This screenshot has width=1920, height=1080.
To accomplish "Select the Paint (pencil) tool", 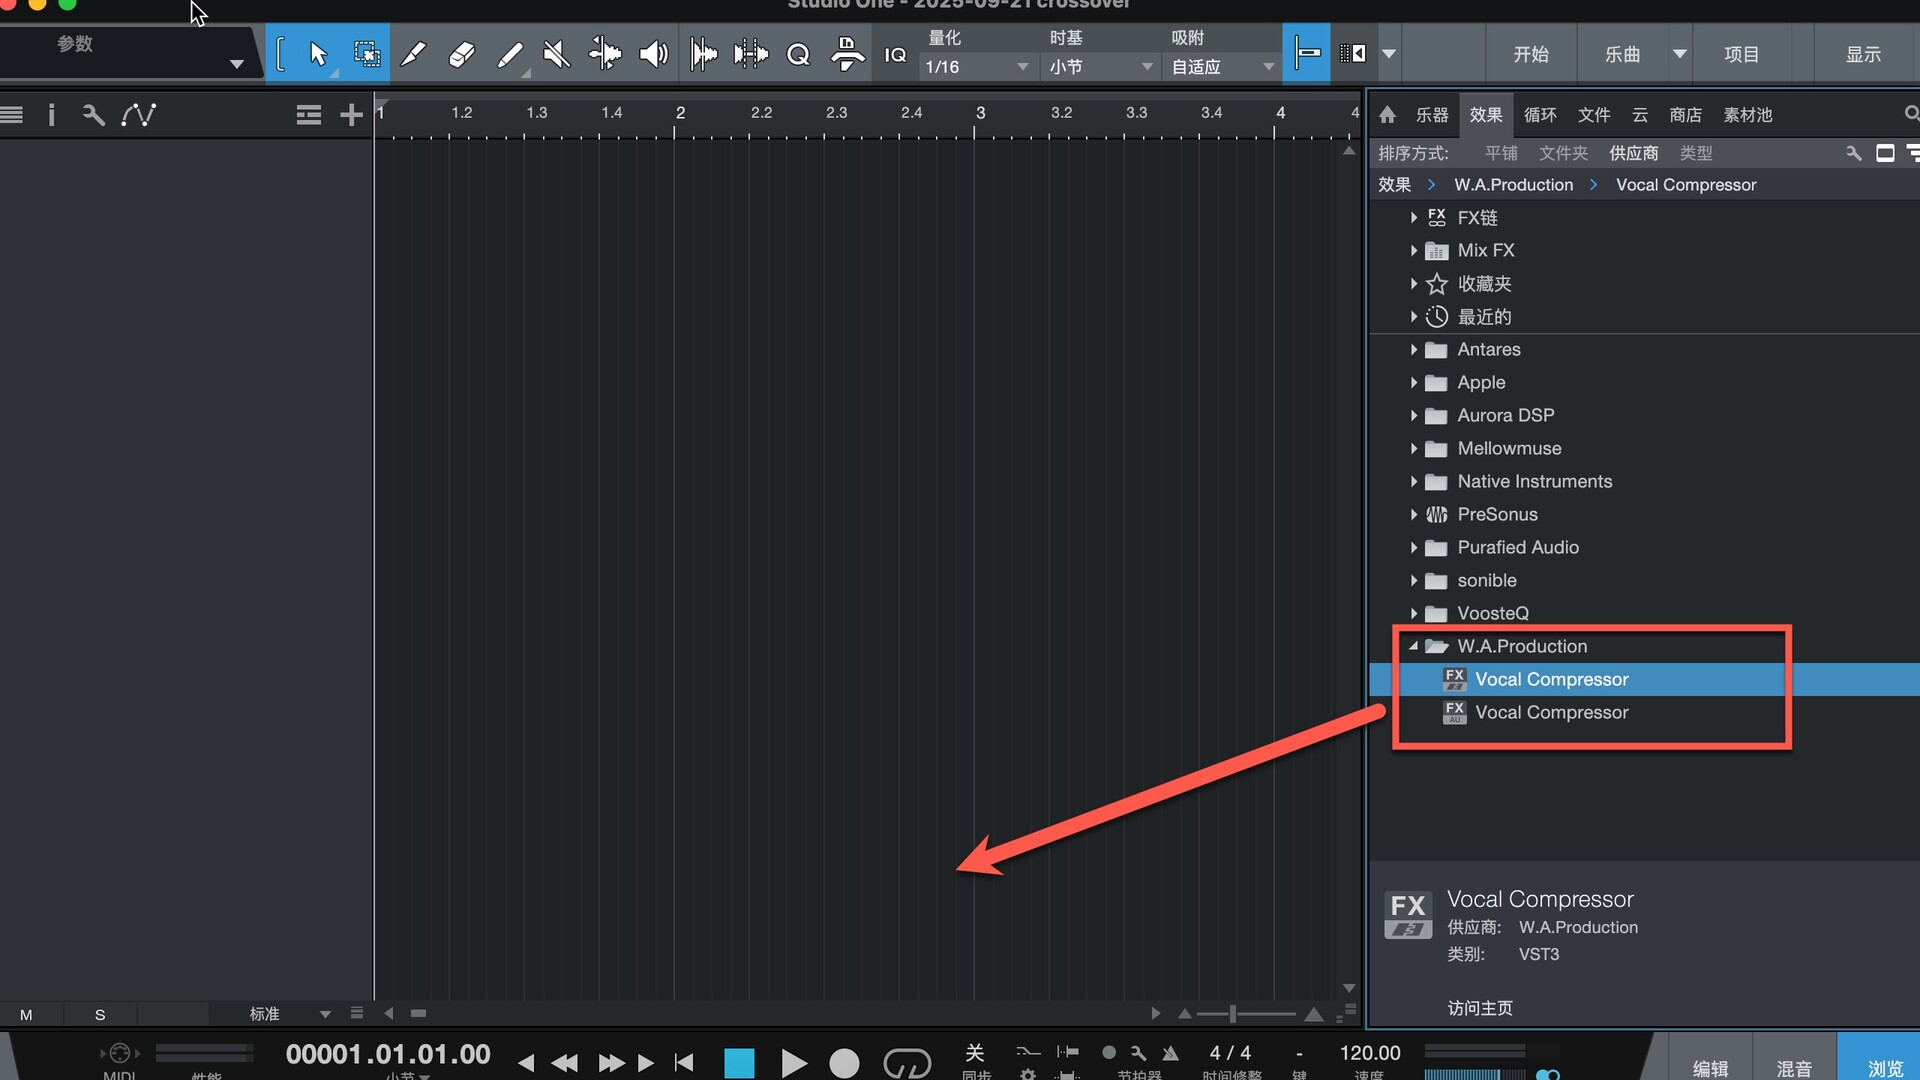I will tap(510, 54).
